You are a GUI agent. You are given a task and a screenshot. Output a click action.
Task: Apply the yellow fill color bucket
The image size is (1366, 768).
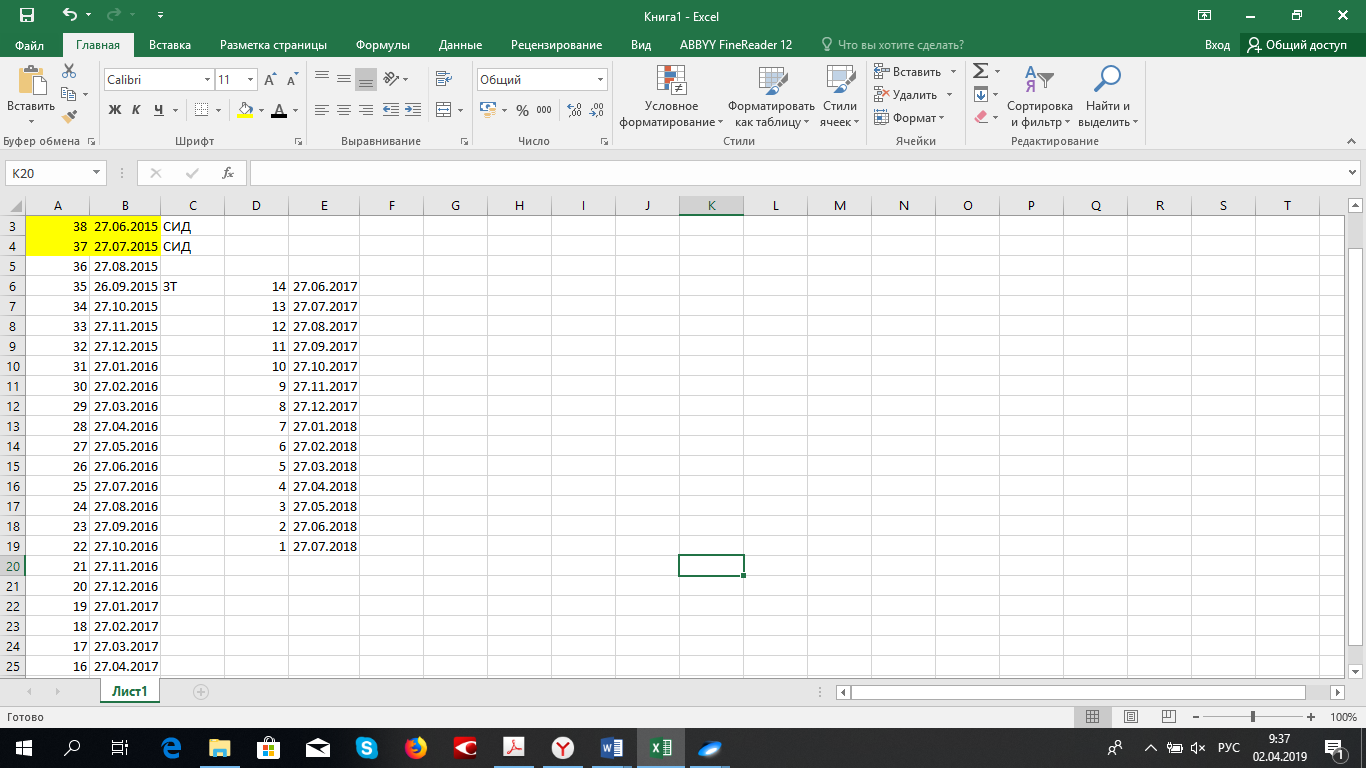[x=245, y=110]
